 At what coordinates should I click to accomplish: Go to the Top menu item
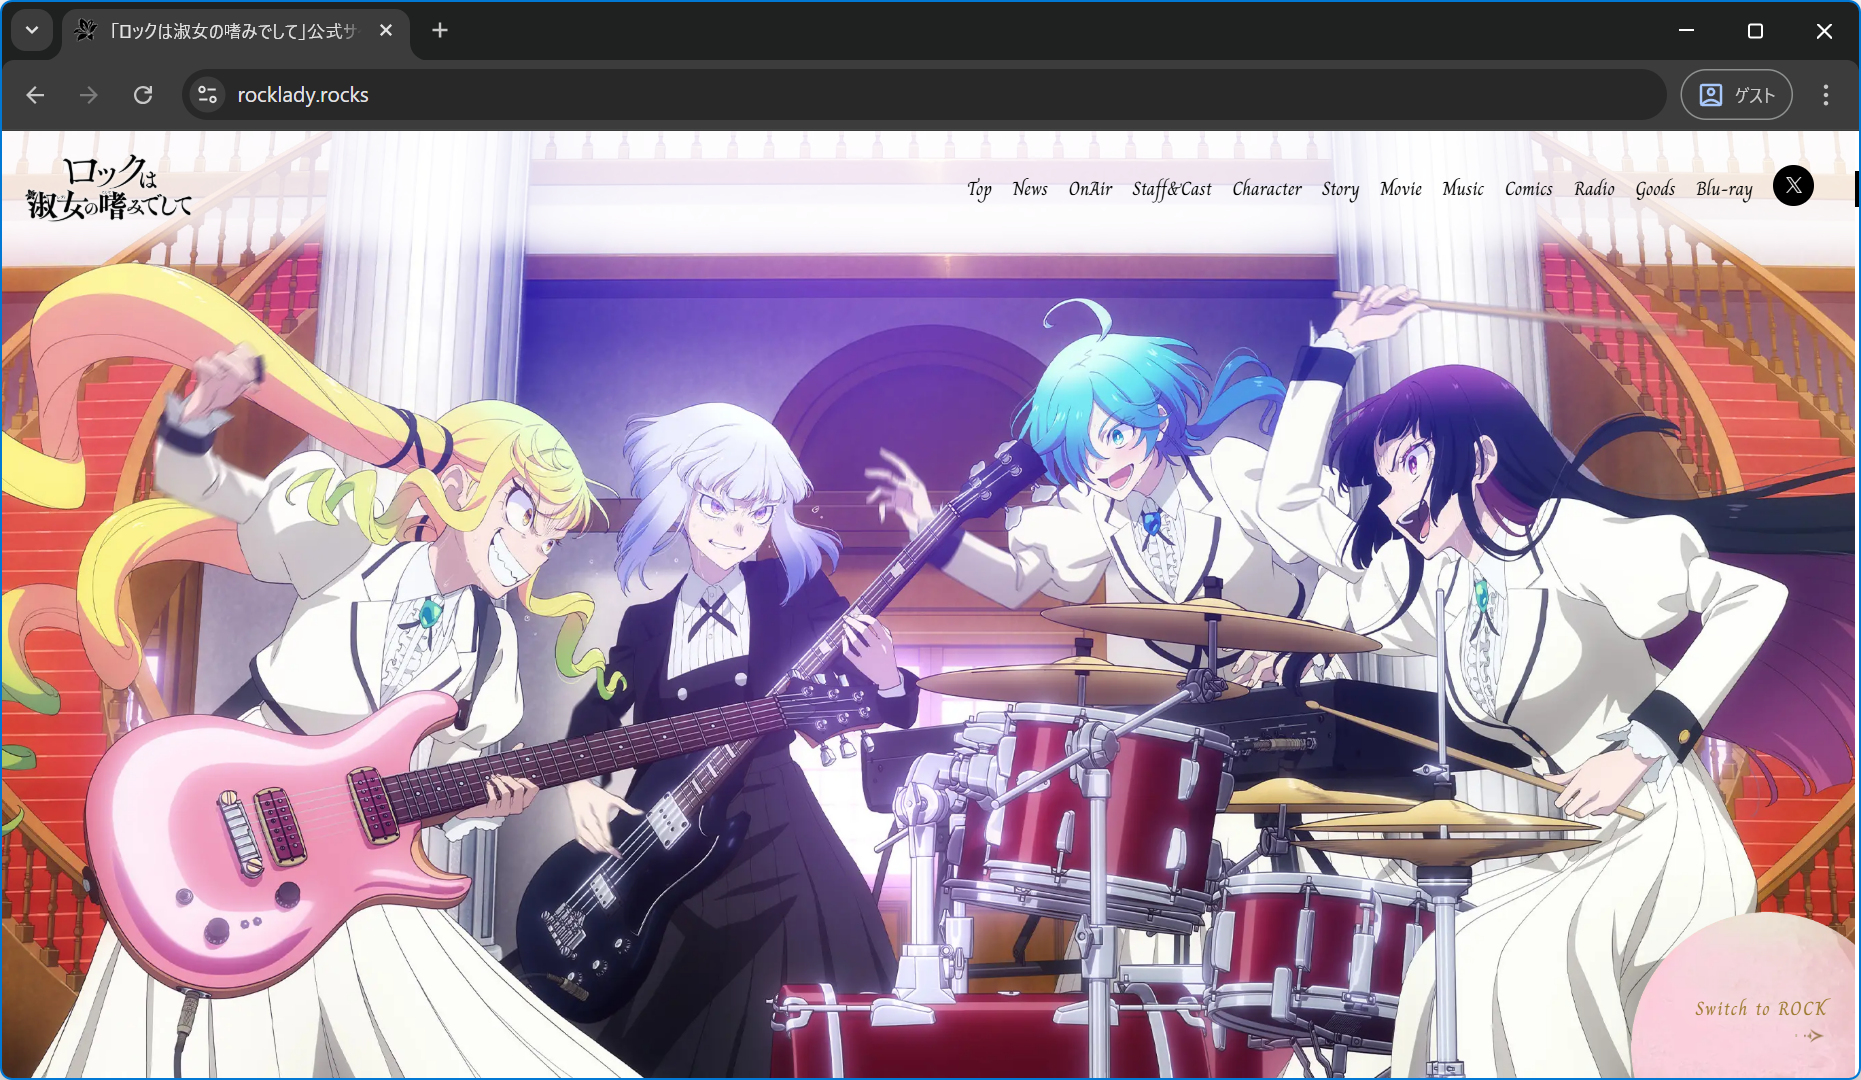tap(979, 189)
